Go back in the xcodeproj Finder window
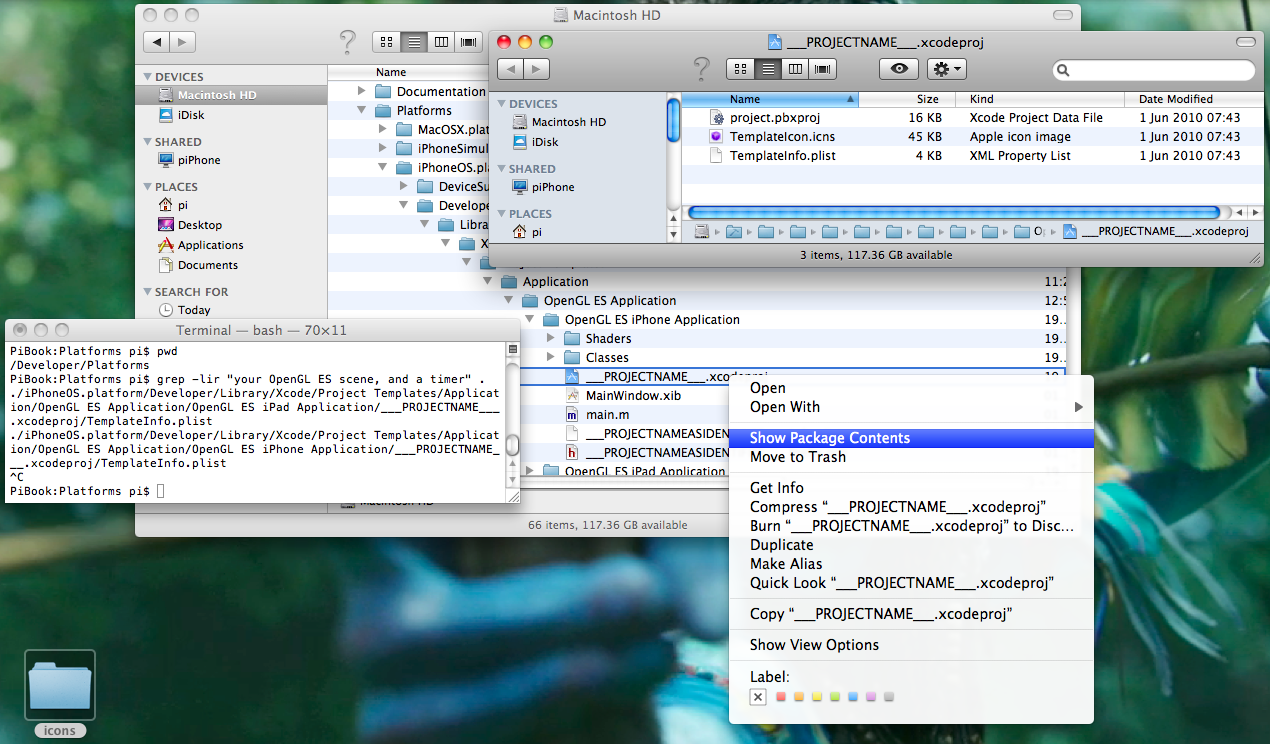This screenshot has width=1270, height=744. (510, 69)
